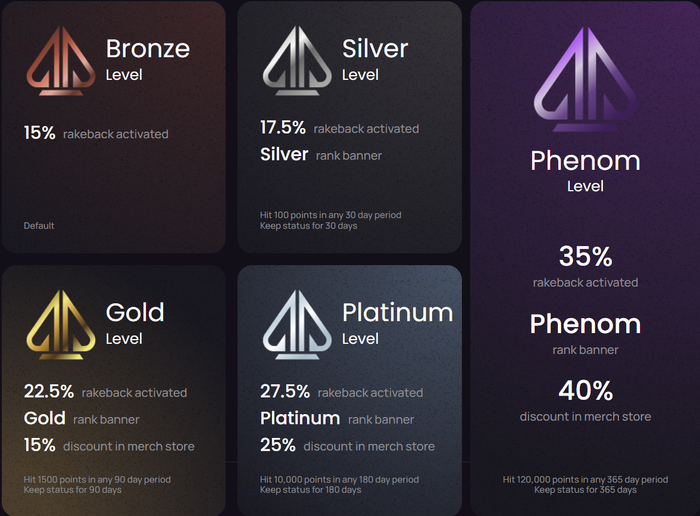Click the Phenom 40% discount figure

coord(585,391)
